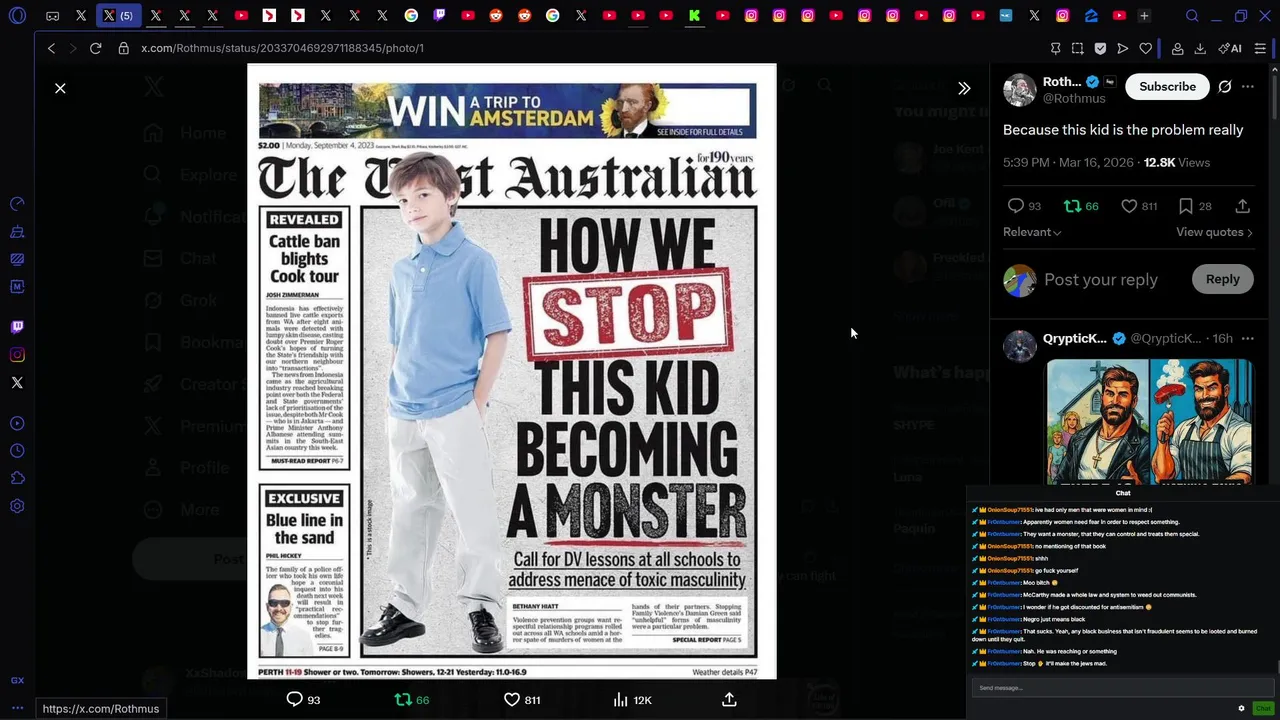Click the address bar URL x.com/Rothmus
The width and height of the screenshot is (1280, 720).
282,48
